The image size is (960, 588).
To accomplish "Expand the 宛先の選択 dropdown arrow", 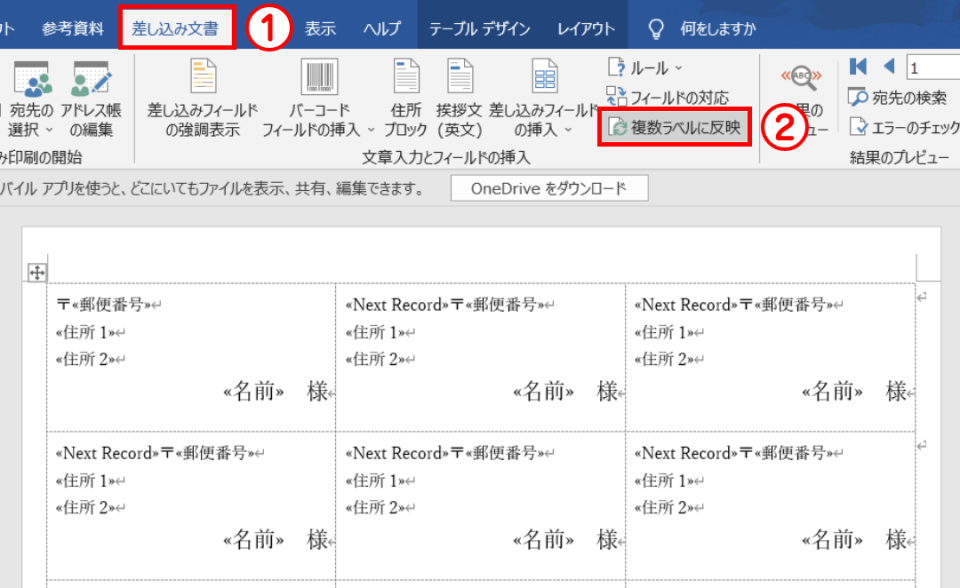I will [50, 130].
